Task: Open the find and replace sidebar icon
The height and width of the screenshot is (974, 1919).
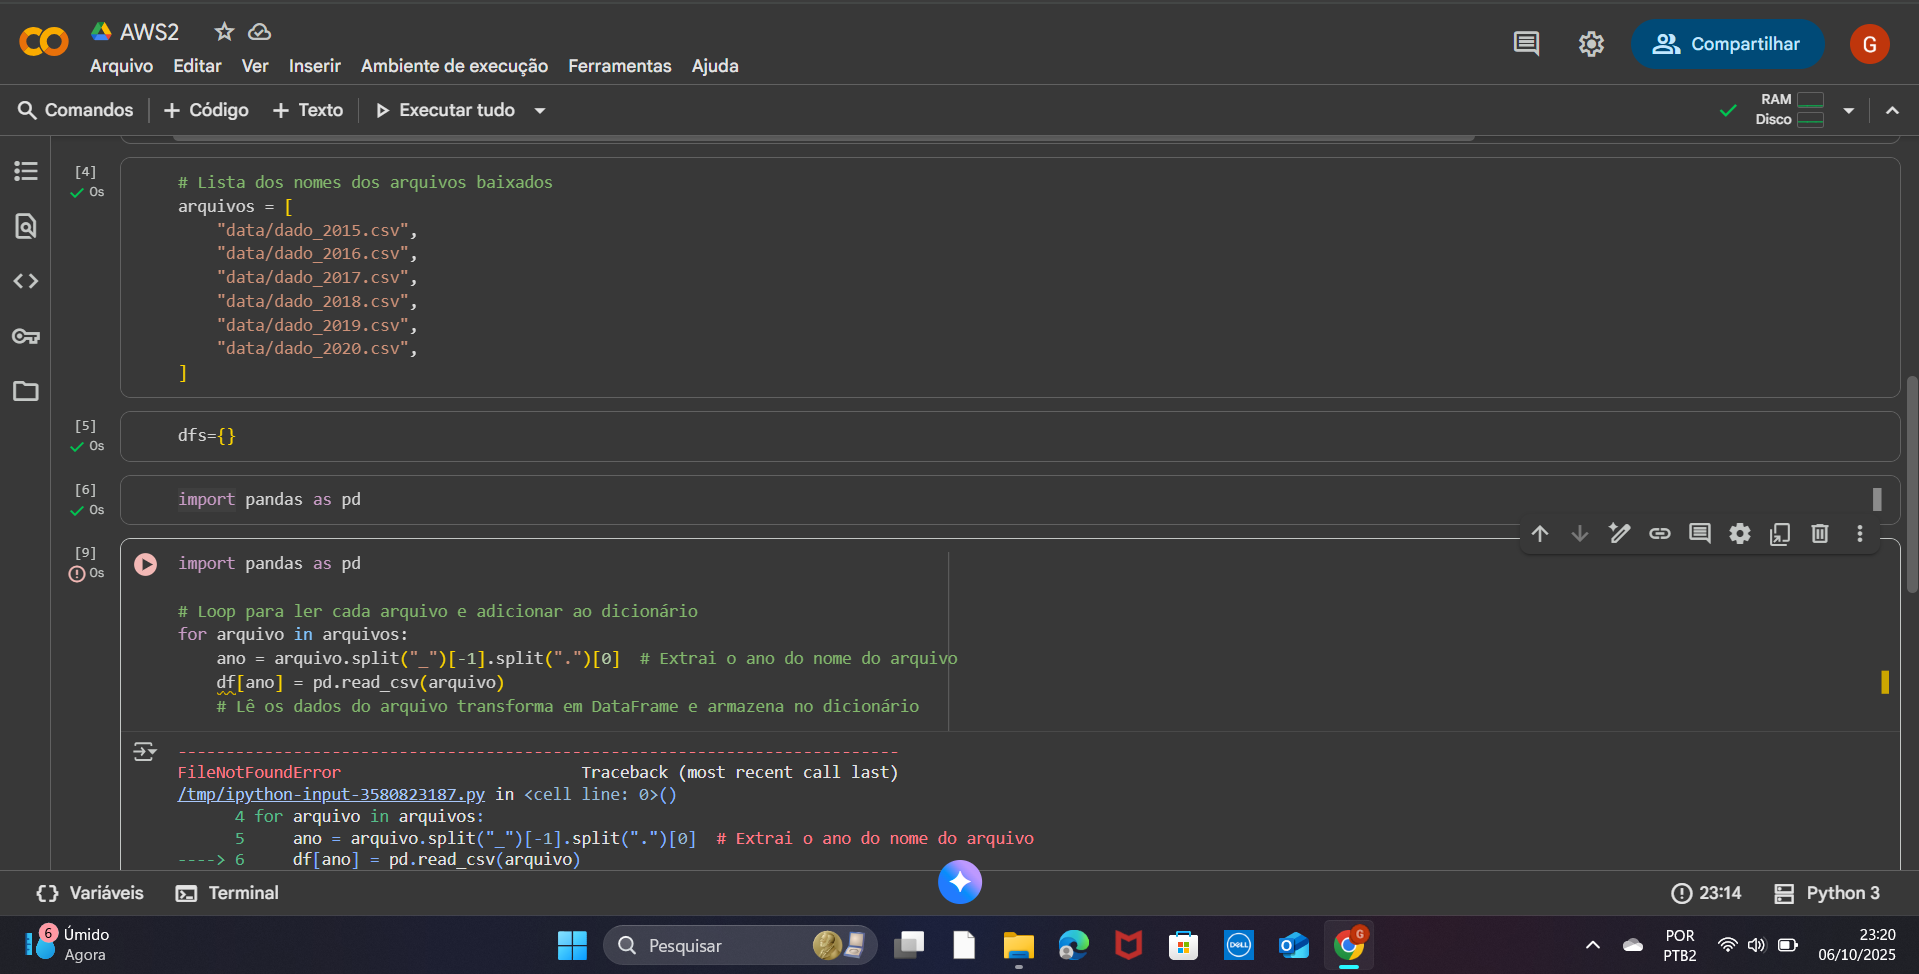Action: 26,226
